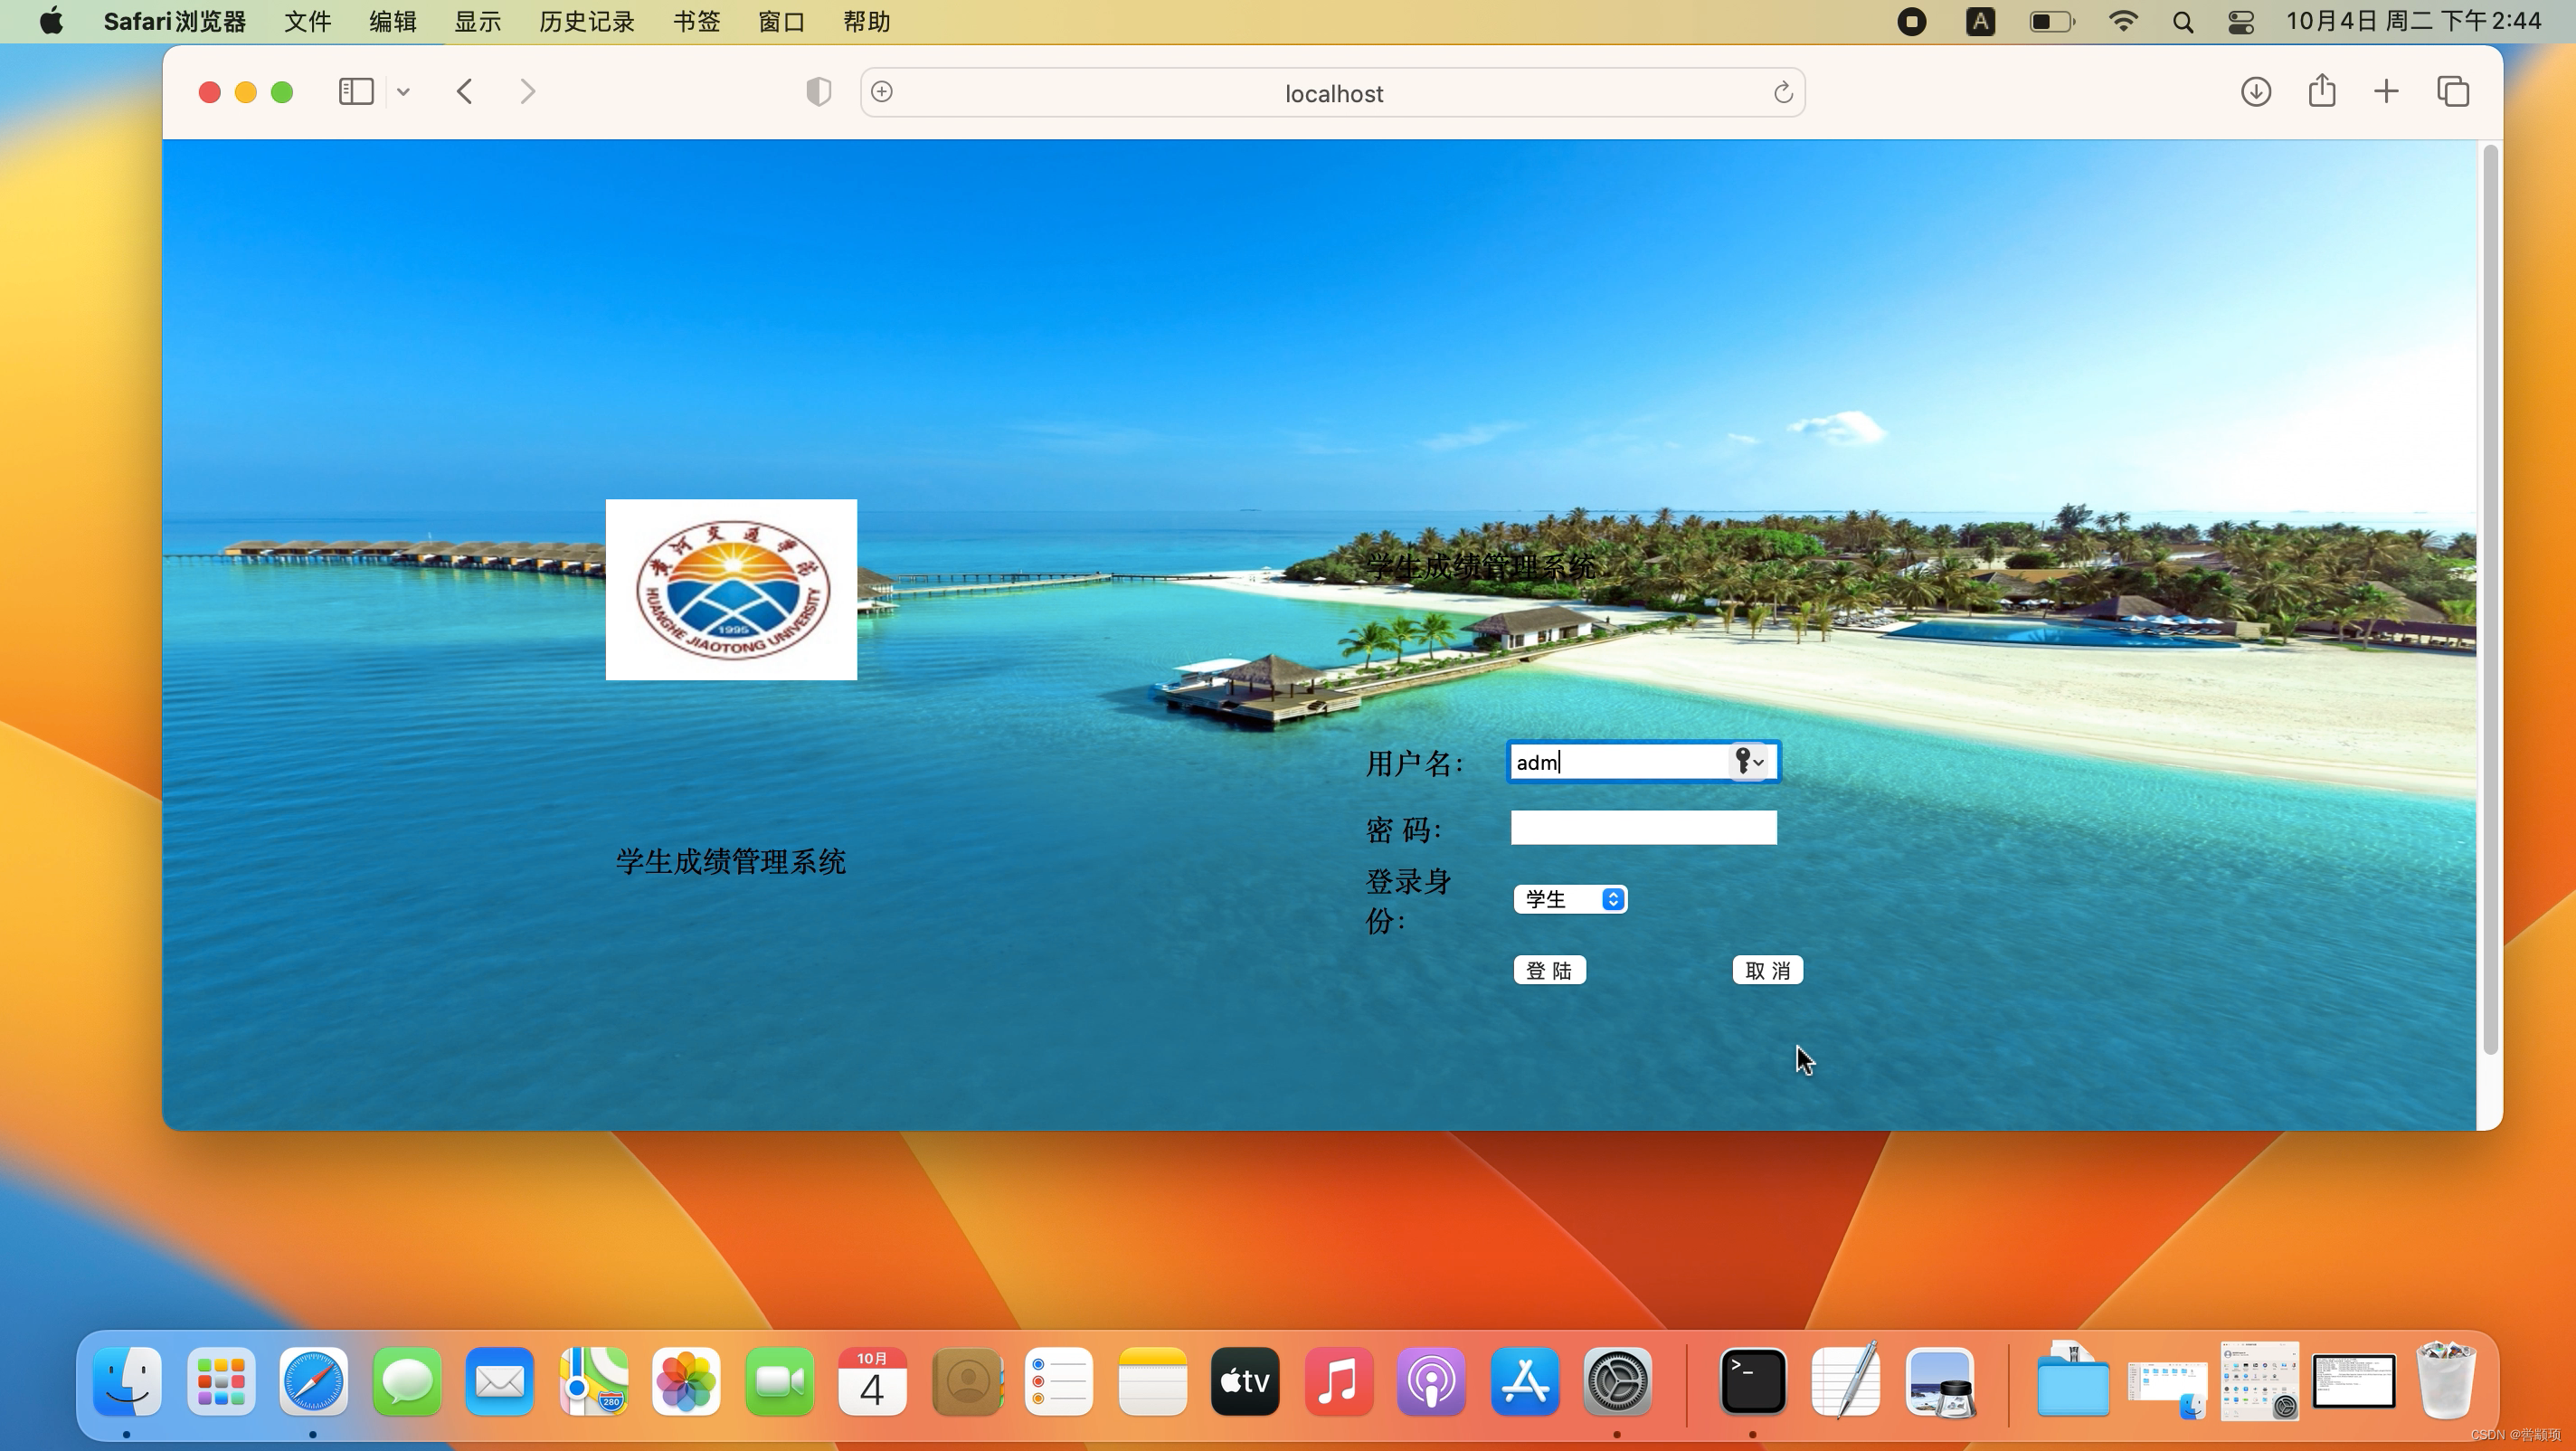Open the battery status menu

click(x=2052, y=21)
